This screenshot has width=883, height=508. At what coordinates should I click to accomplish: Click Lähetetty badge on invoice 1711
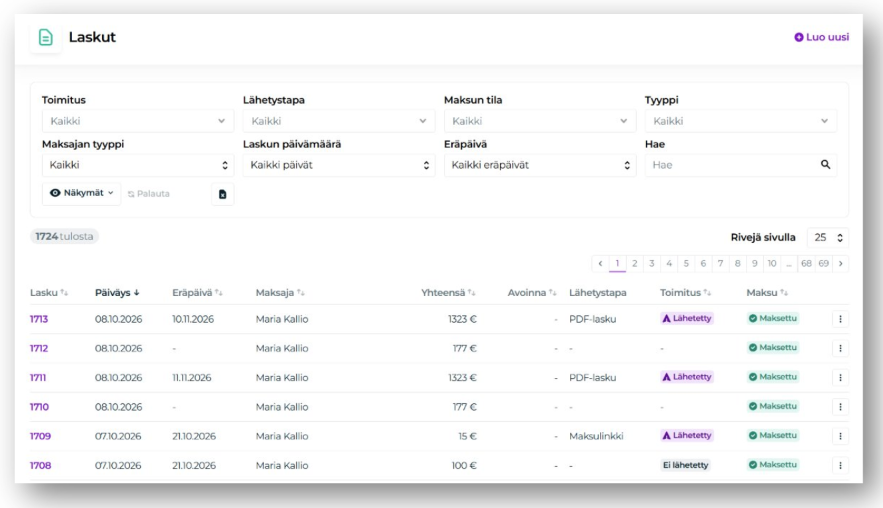click(x=687, y=377)
